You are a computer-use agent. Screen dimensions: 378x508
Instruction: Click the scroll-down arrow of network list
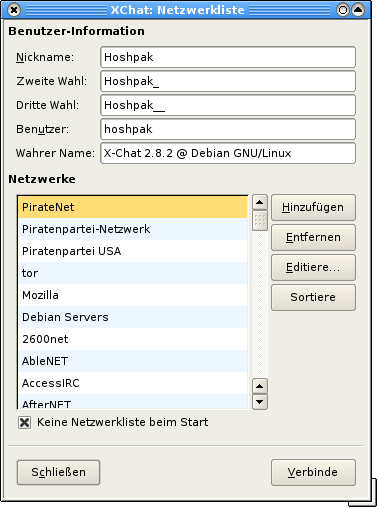coord(260,402)
